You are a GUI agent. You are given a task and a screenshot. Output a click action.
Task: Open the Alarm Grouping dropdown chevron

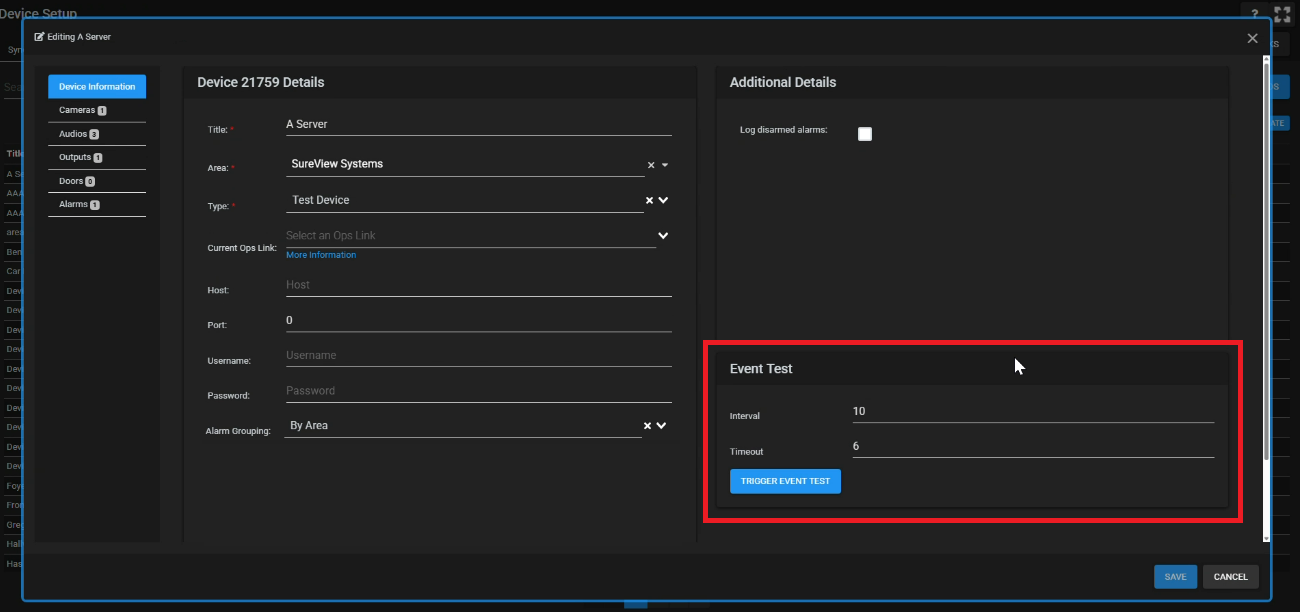(662, 425)
